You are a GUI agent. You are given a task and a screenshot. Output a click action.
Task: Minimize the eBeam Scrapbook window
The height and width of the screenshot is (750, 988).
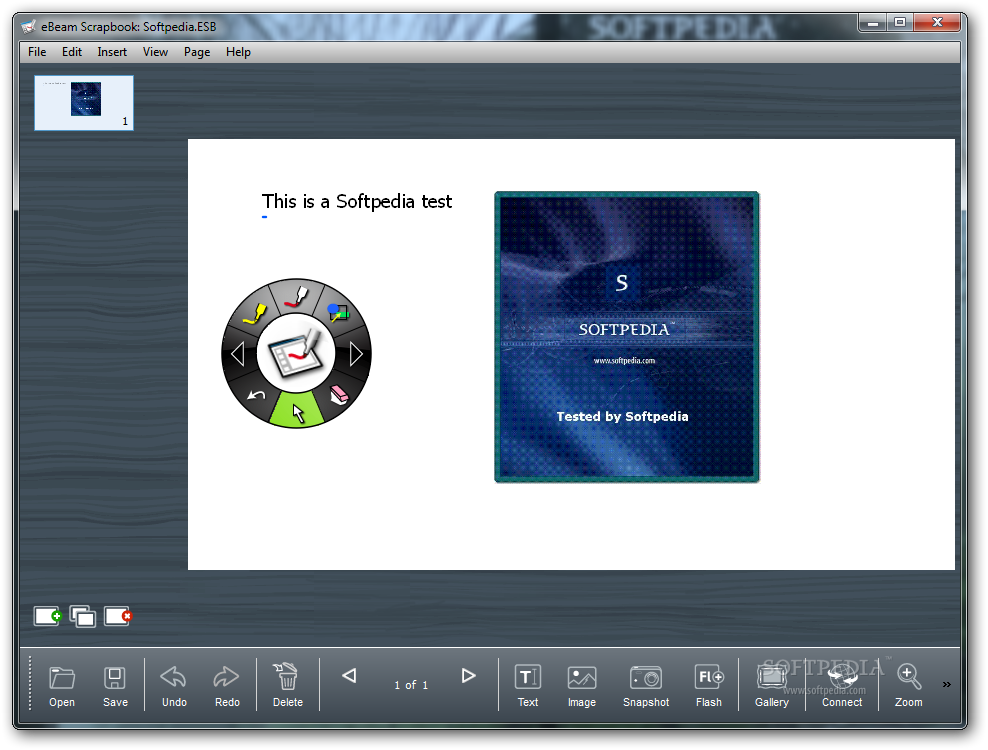tap(873, 23)
